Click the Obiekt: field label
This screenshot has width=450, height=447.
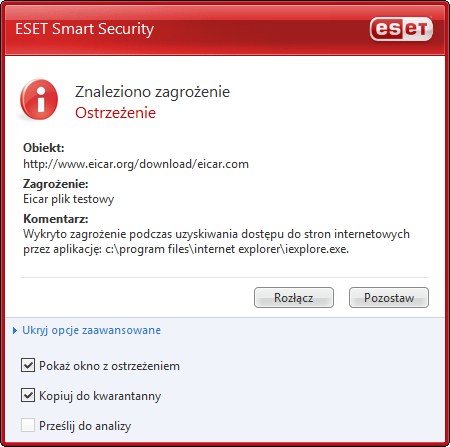(44, 148)
